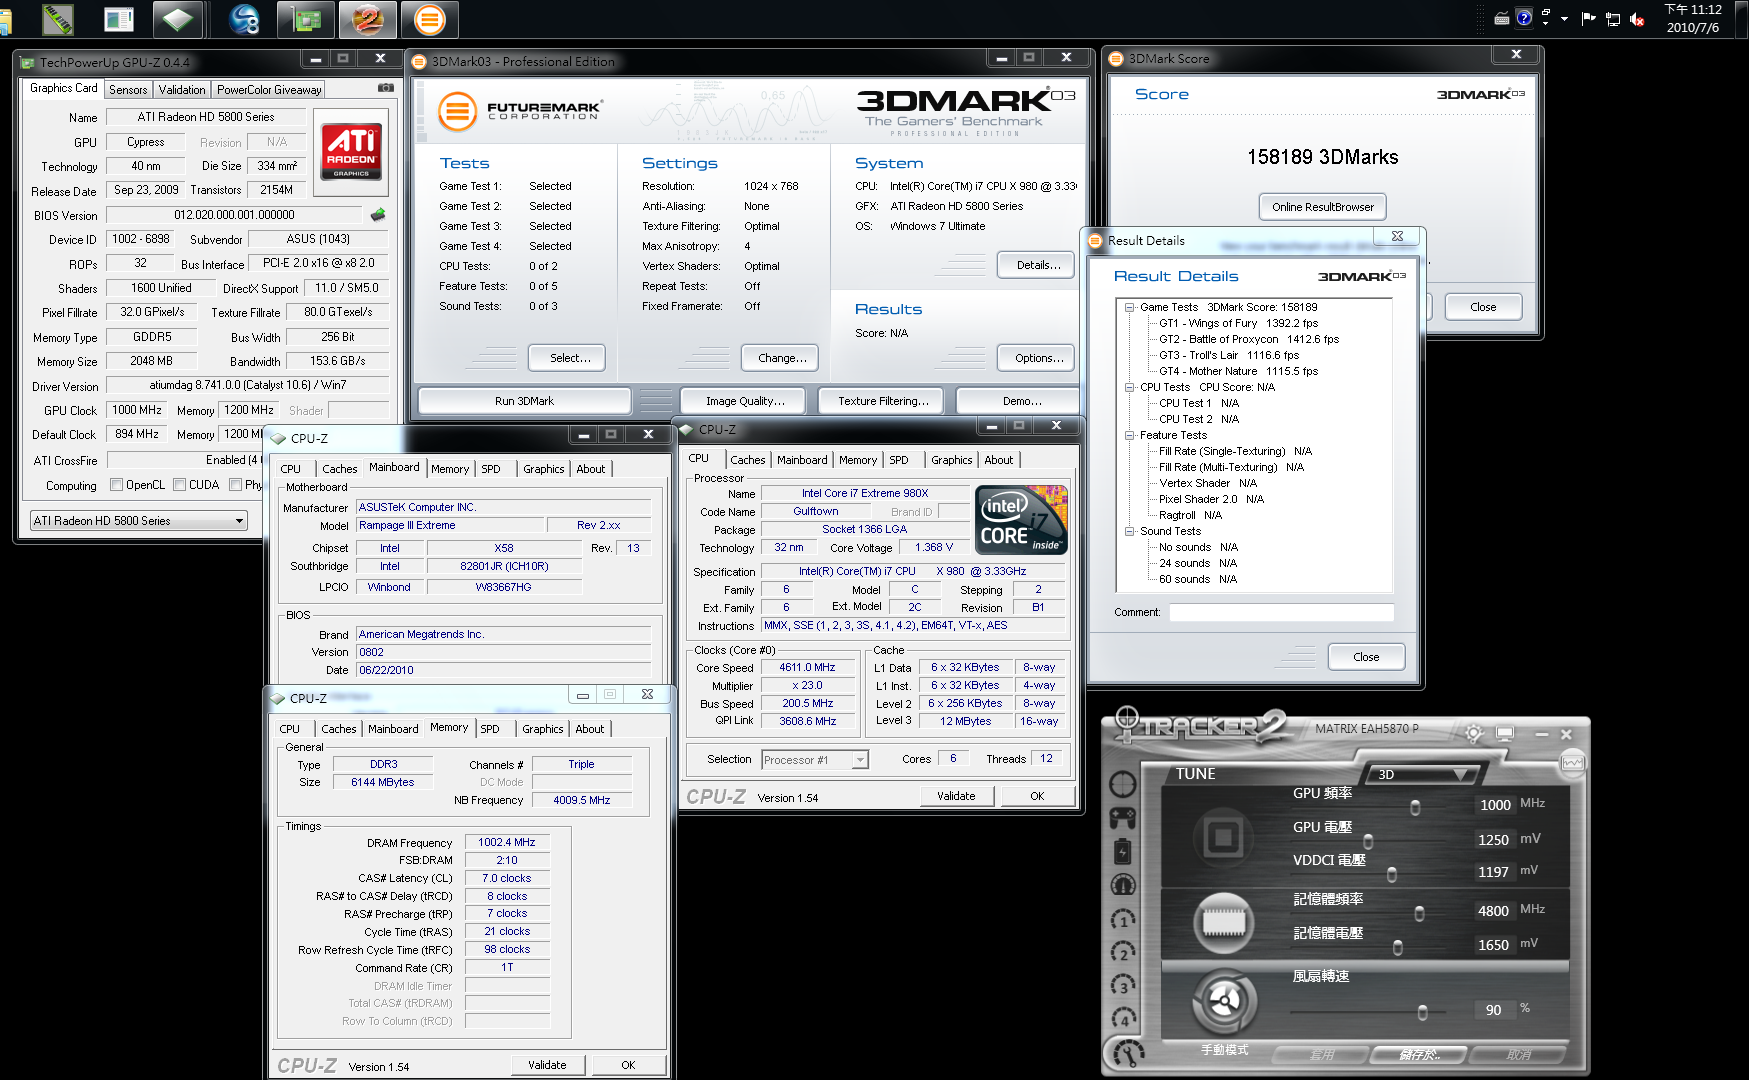This screenshot has width=1749, height=1080.
Task: Open the iTracker2 monitoring graph icon
Action: [x=1573, y=763]
